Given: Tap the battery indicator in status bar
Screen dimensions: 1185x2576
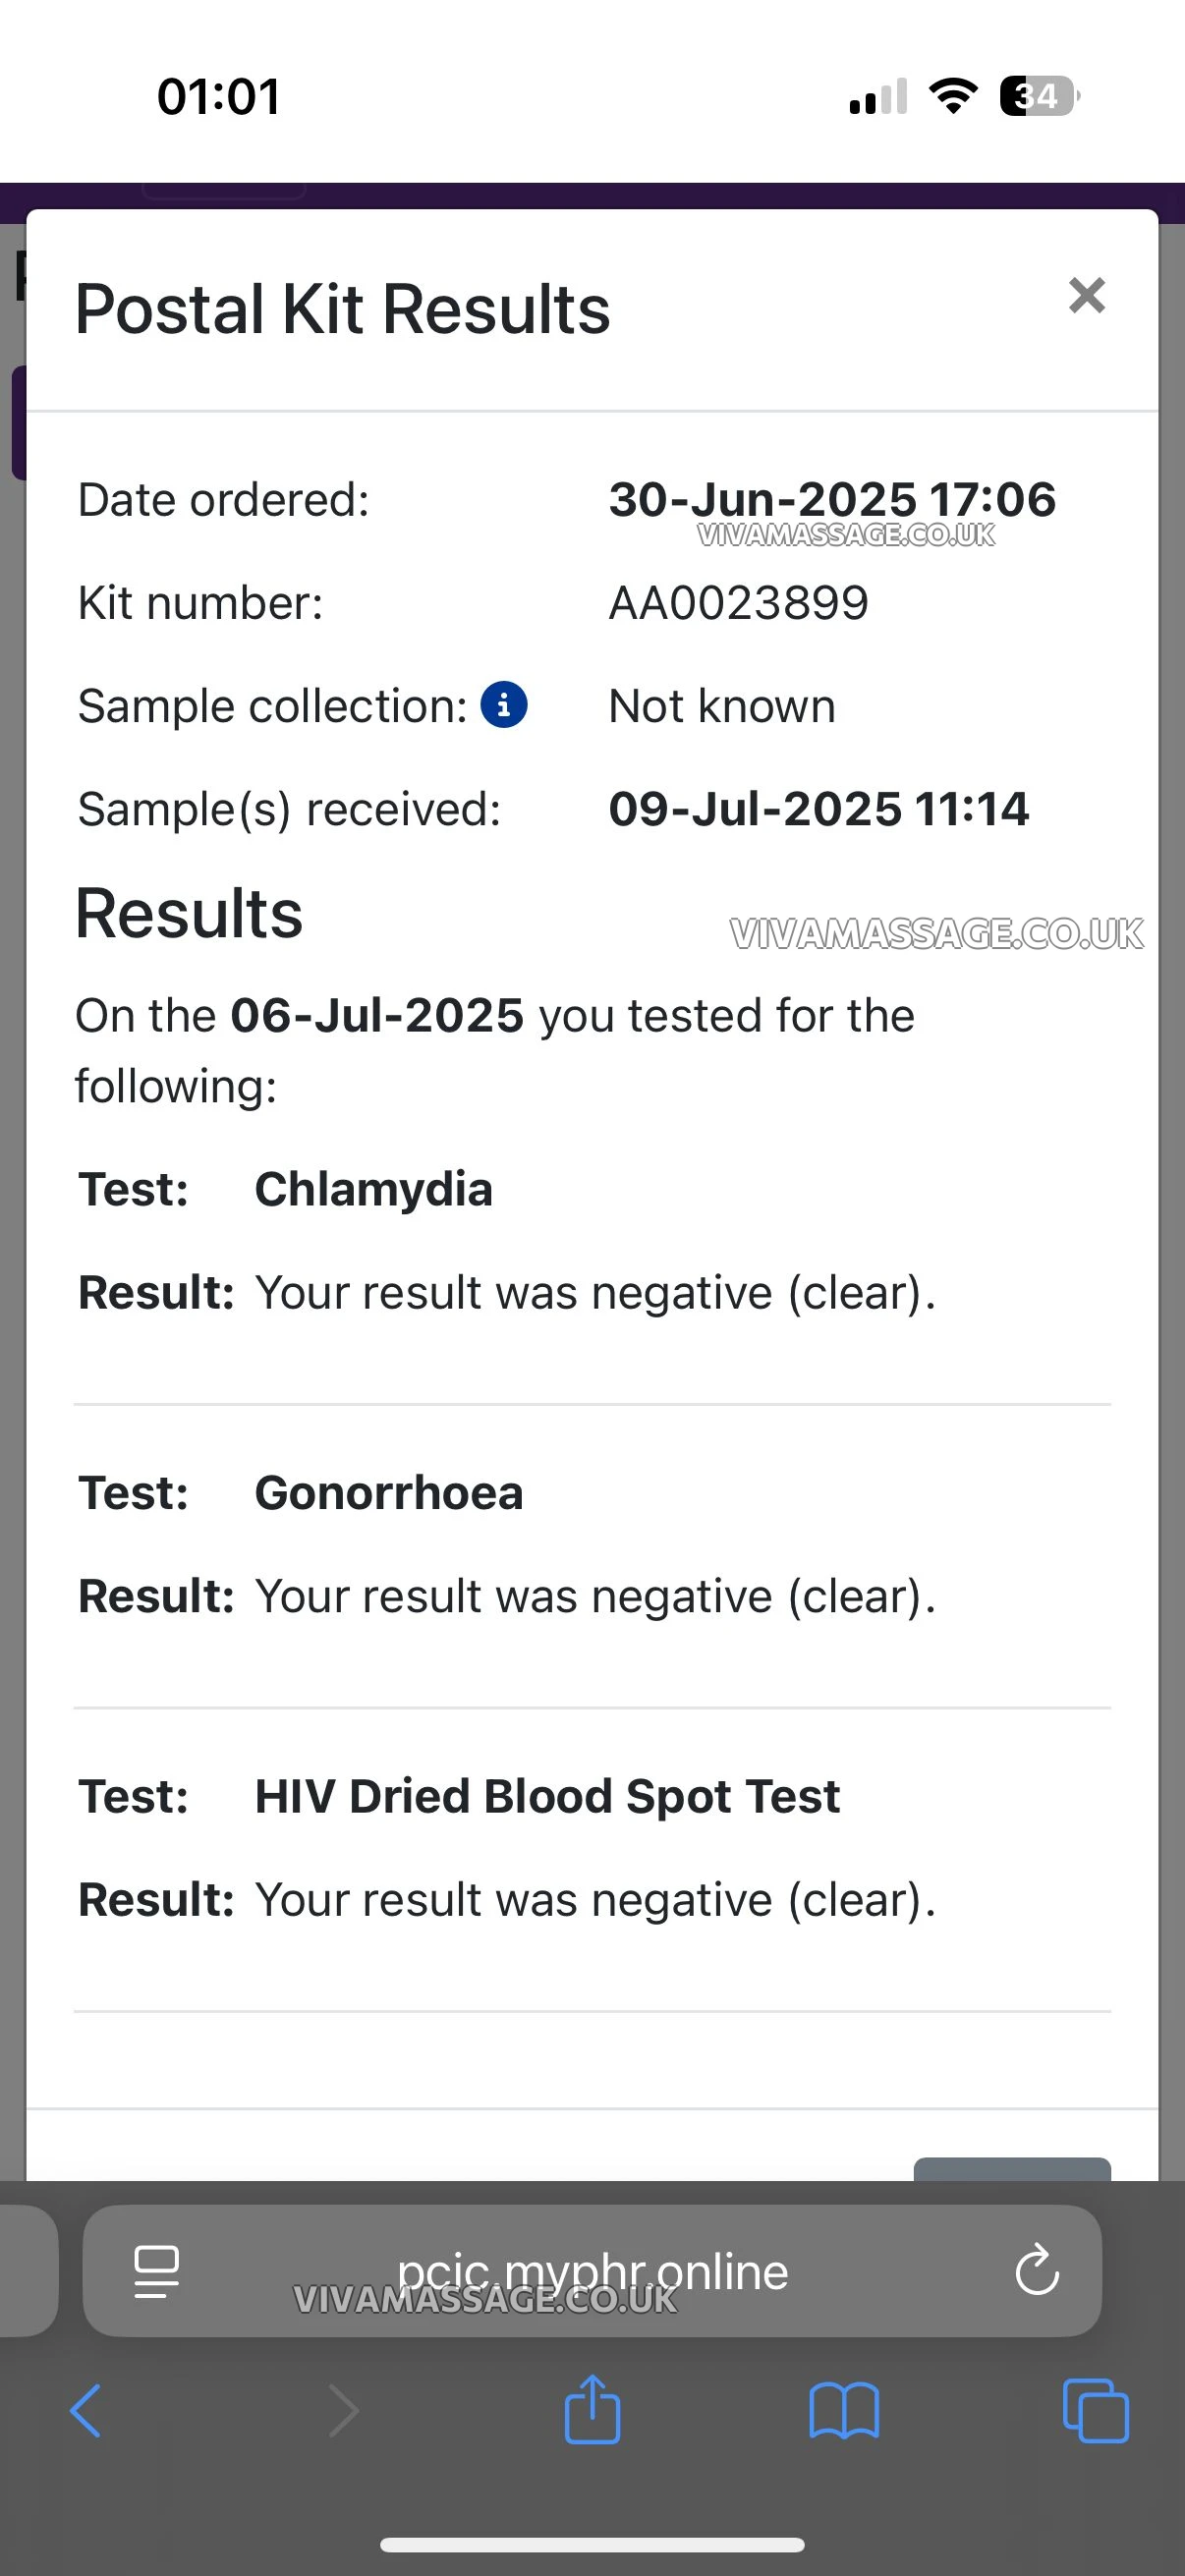Looking at the screenshot, I should point(1038,96).
